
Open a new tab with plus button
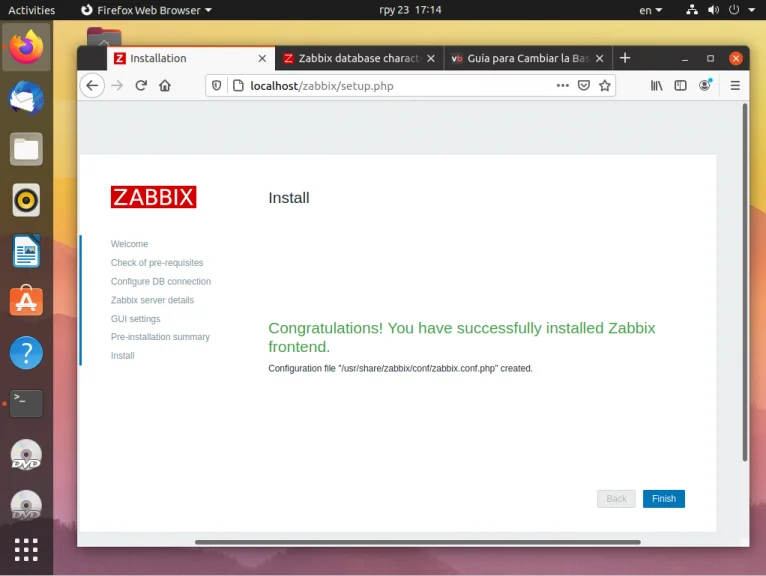[x=625, y=58]
